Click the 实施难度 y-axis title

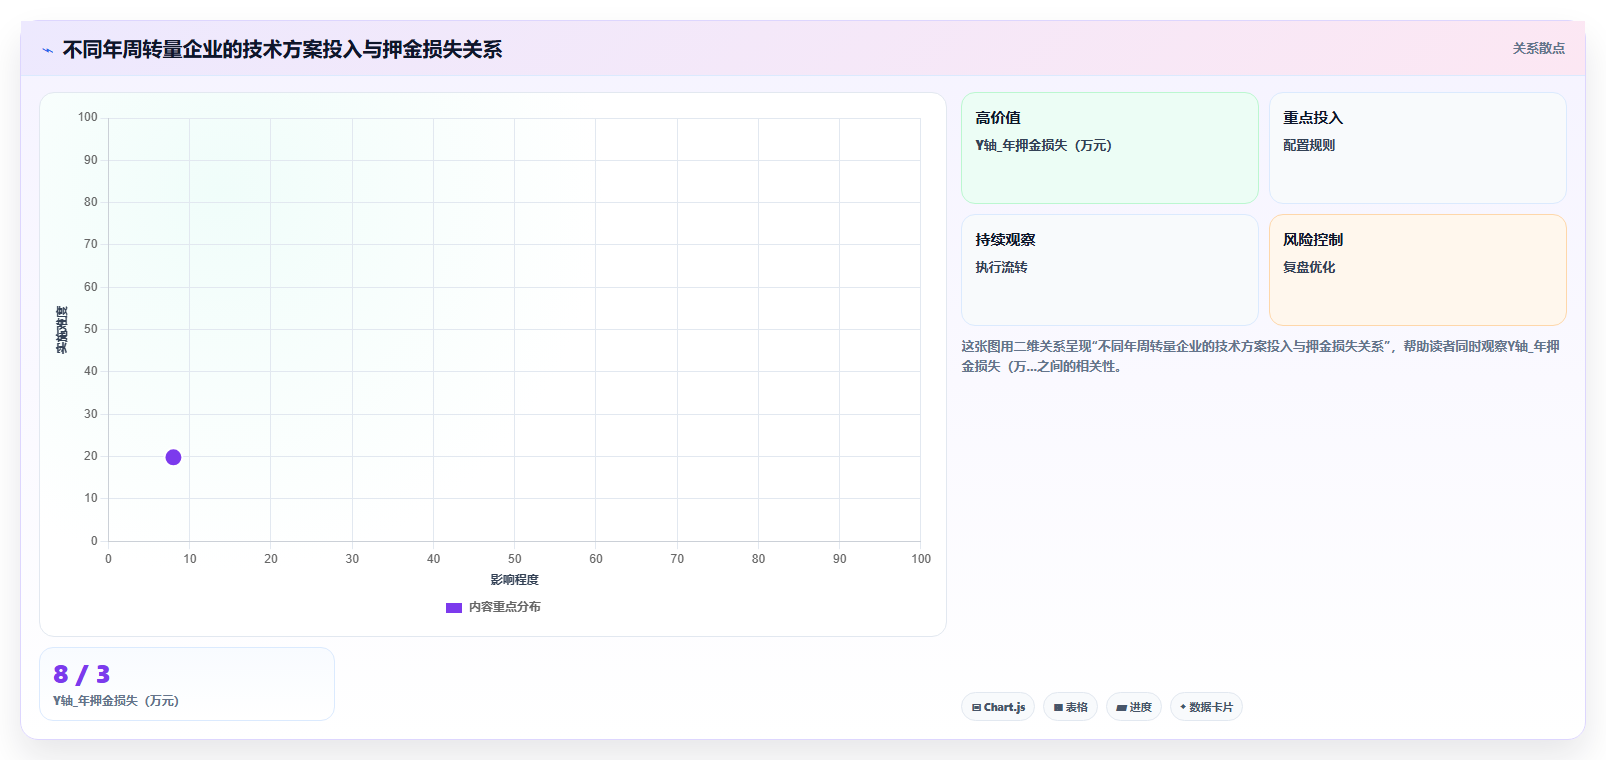click(x=62, y=330)
